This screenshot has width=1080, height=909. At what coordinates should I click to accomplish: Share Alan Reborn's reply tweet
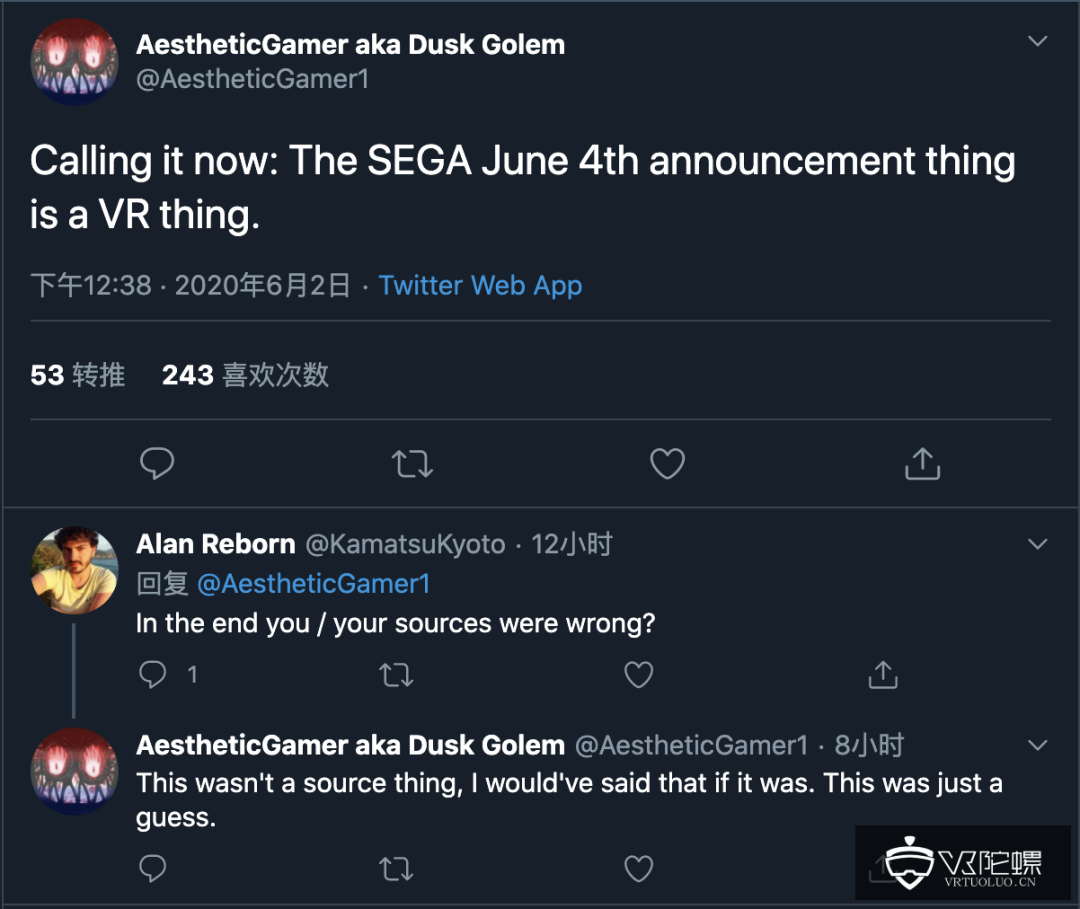(x=882, y=675)
